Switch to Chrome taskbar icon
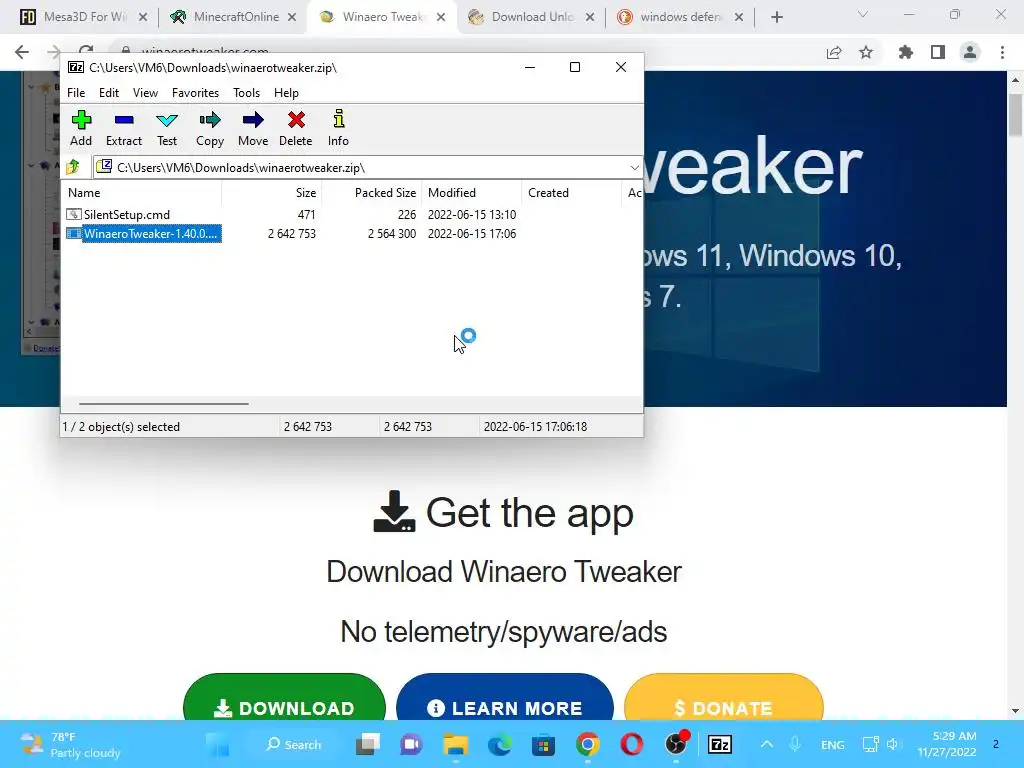 tap(588, 744)
